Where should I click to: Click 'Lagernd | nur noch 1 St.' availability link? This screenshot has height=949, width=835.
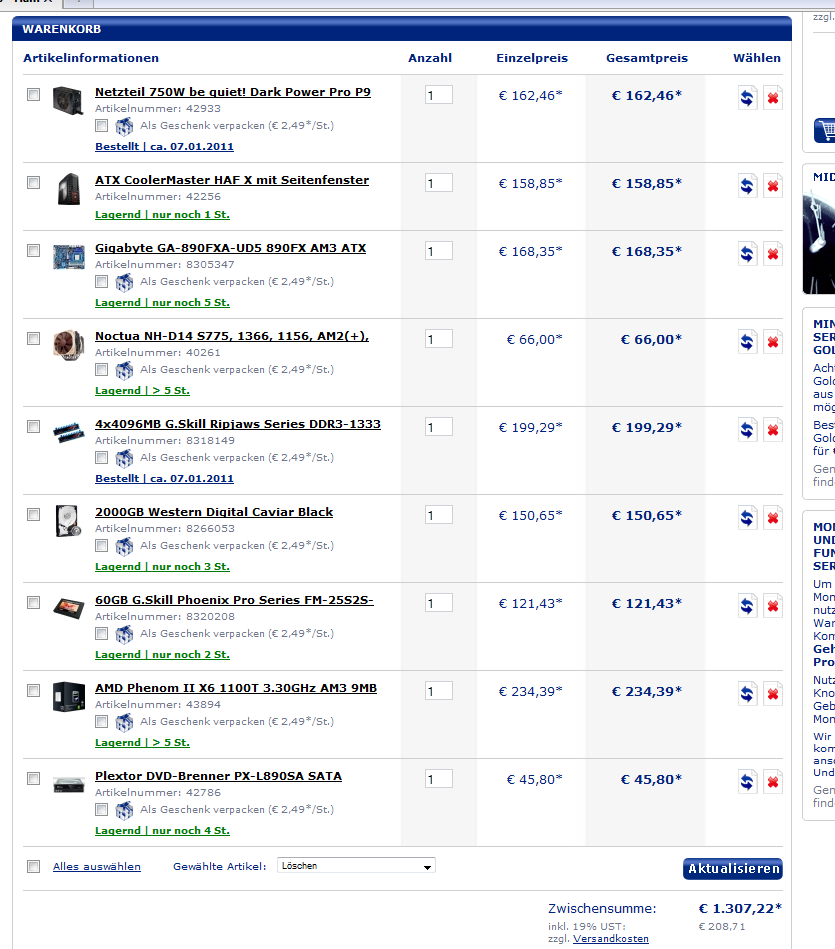click(162, 215)
